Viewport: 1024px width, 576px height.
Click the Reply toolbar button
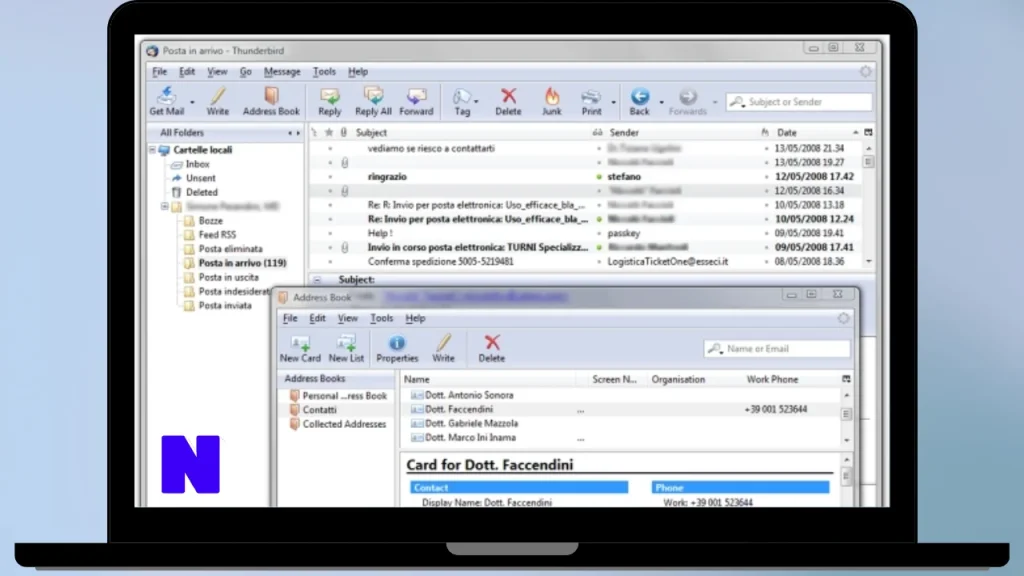coord(330,102)
